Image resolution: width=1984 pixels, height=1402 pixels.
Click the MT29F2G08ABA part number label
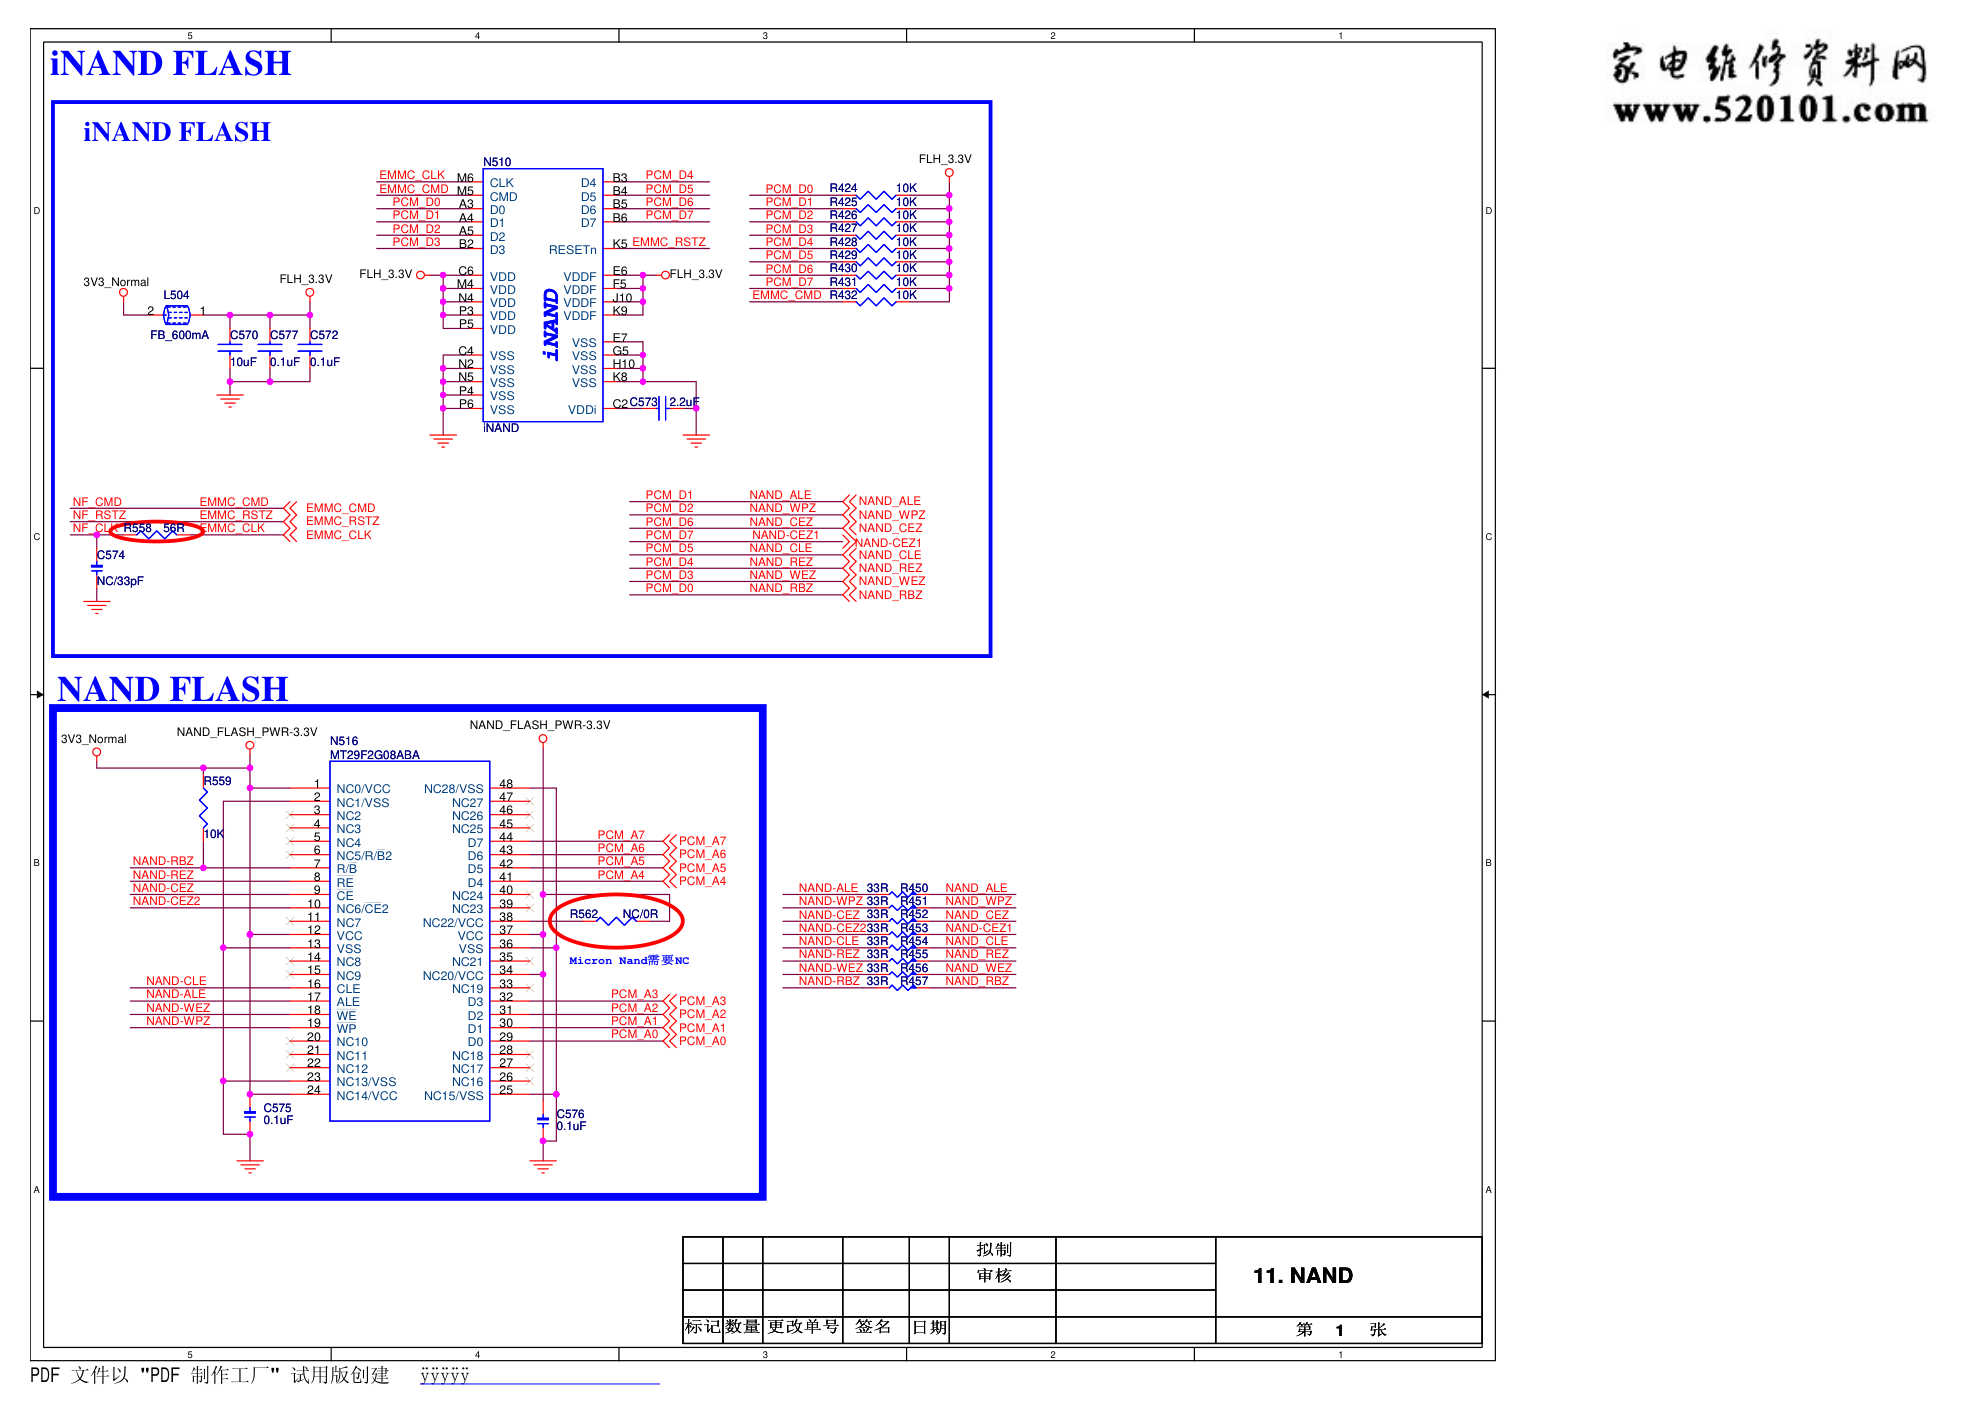point(375,755)
